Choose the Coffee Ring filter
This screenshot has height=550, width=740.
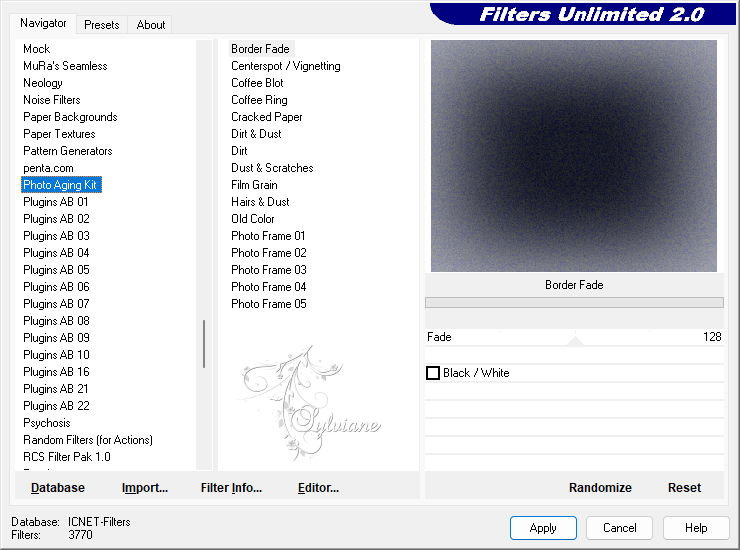pyautogui.click(x=259, y=100)
